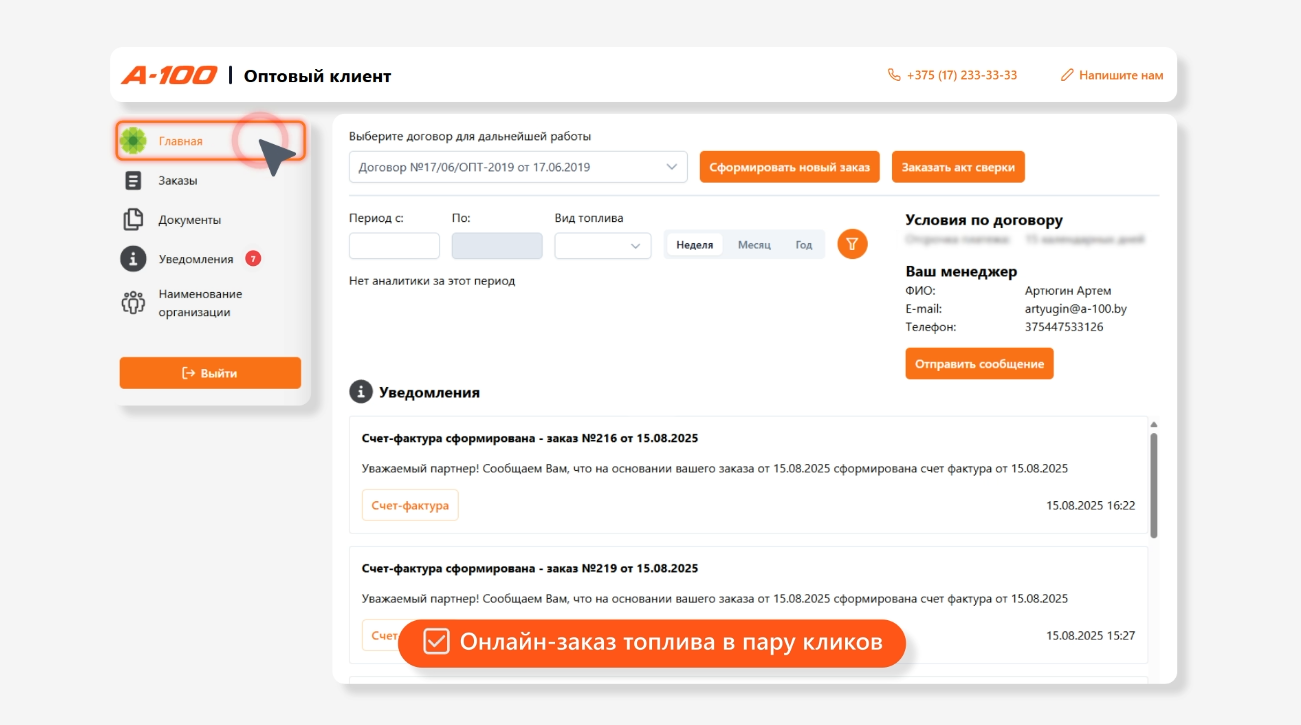
Task: Click the red notification count badge
Action: click(x=253, y=259)
